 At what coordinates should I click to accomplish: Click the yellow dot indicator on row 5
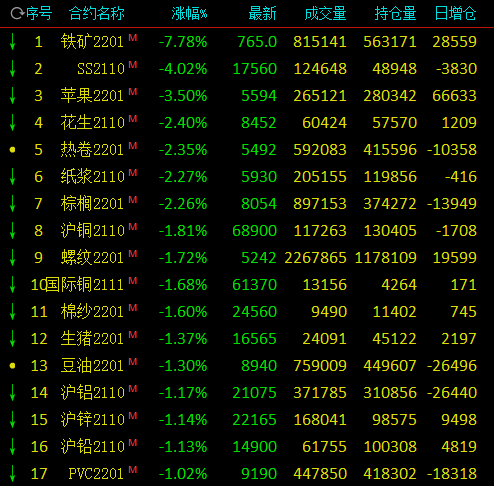(13, 150)
